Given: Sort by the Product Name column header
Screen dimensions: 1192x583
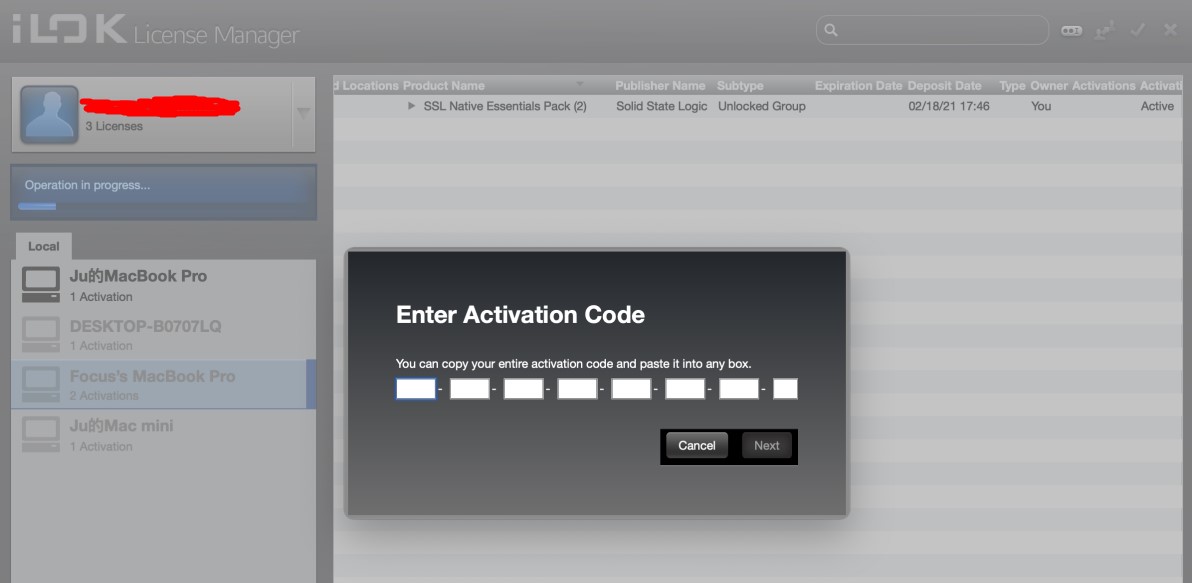Looking at the screenshot, I should 444,86.
